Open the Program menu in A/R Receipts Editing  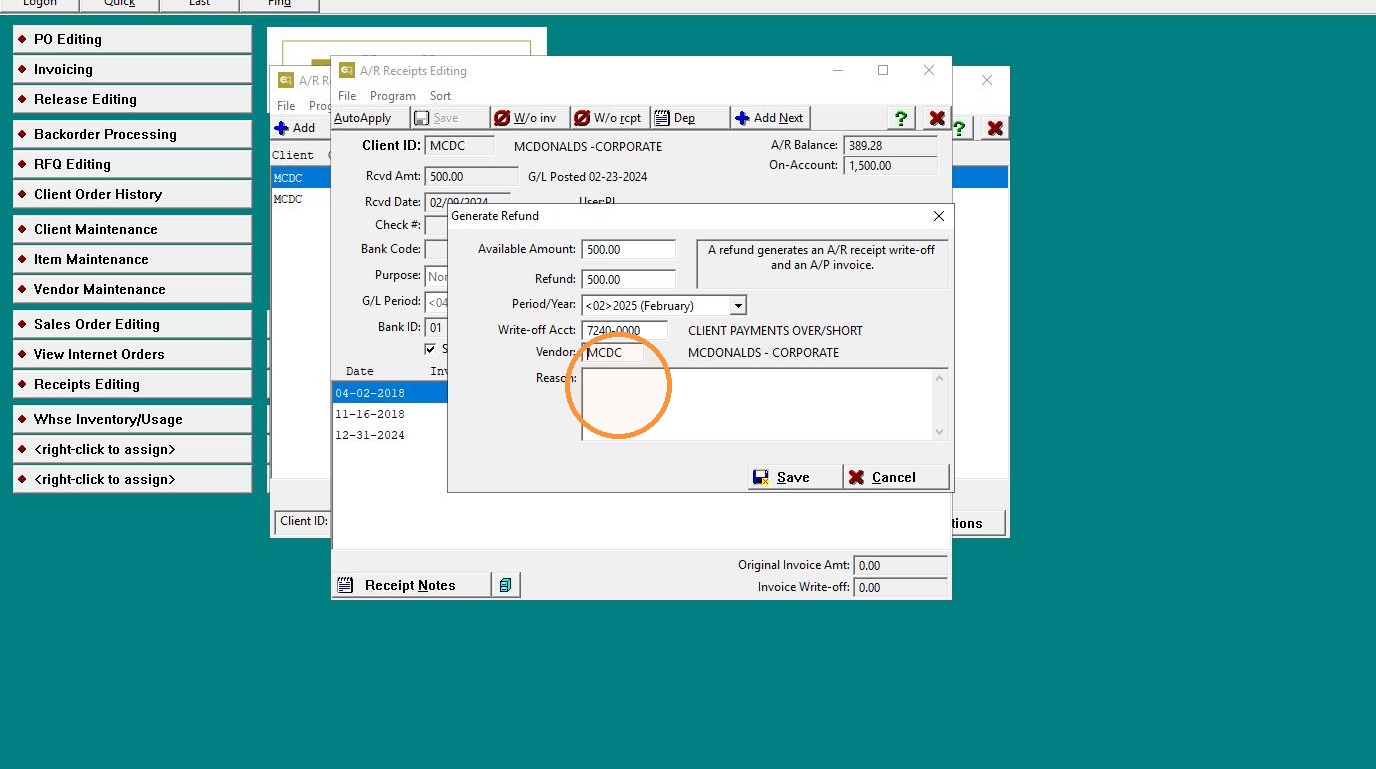(x=392, y=96)
